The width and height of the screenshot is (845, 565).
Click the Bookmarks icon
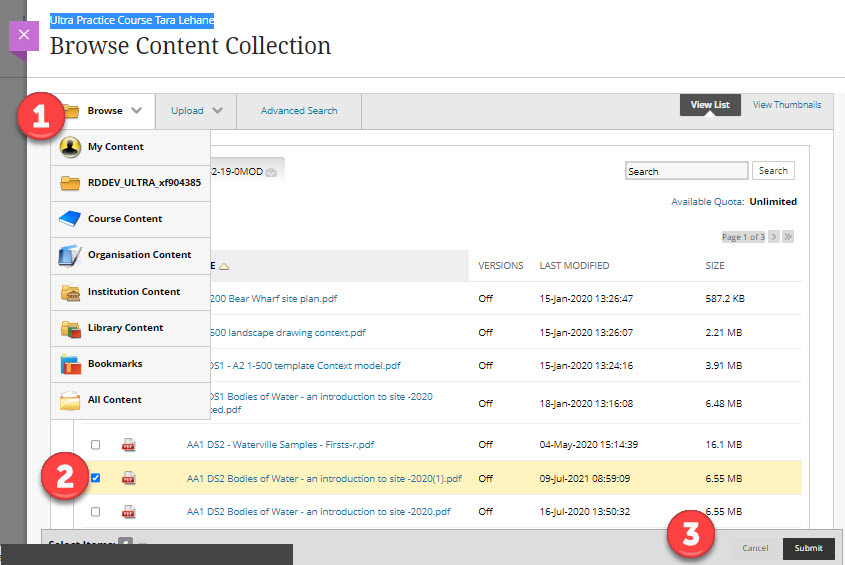click(70, 364)
